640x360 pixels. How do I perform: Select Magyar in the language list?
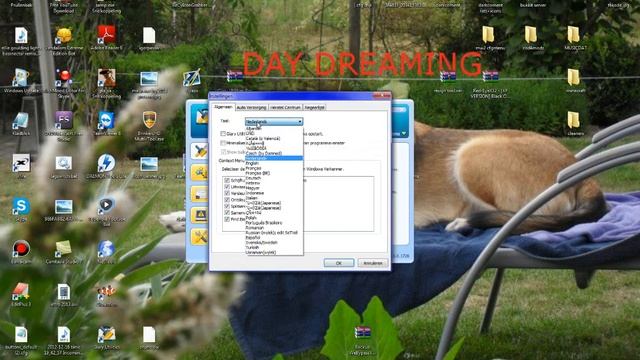pyautogui.click(x=274, y=188)
